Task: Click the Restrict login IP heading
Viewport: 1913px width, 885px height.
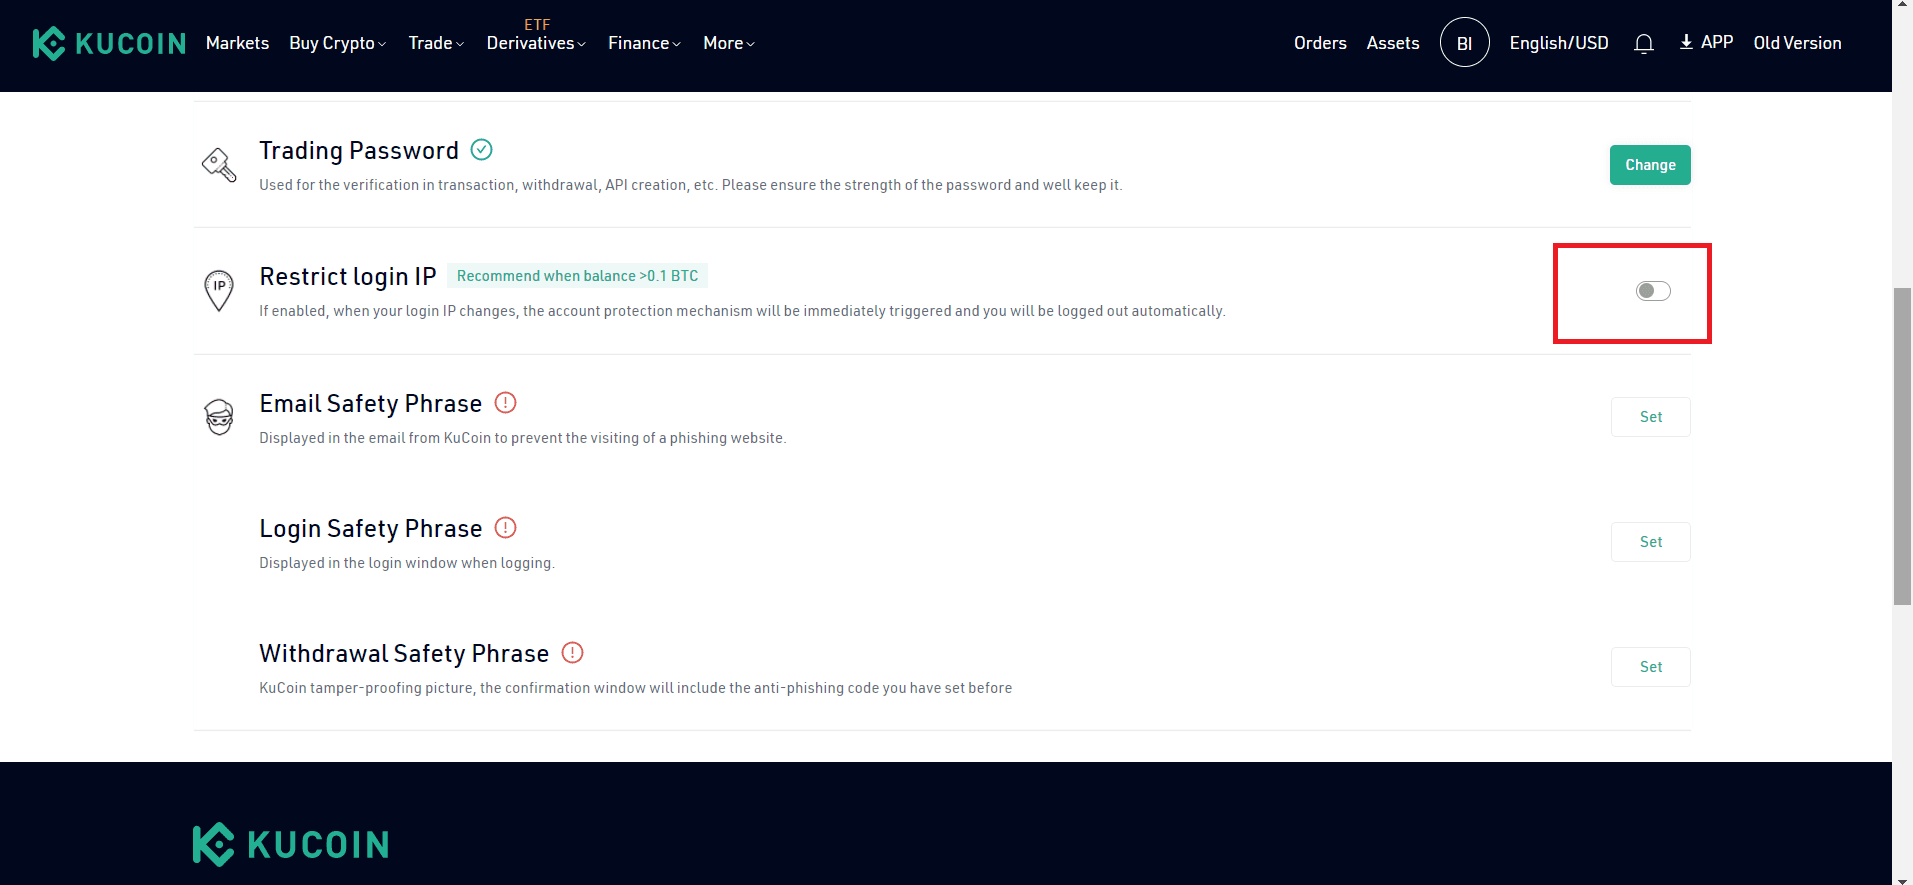Action: pyautogui.click(x=348, y=276)
